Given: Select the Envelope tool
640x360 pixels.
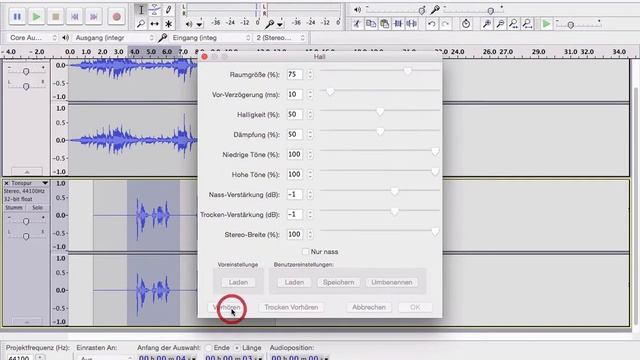Looking at the screenshot, I should tap(154, 10).
